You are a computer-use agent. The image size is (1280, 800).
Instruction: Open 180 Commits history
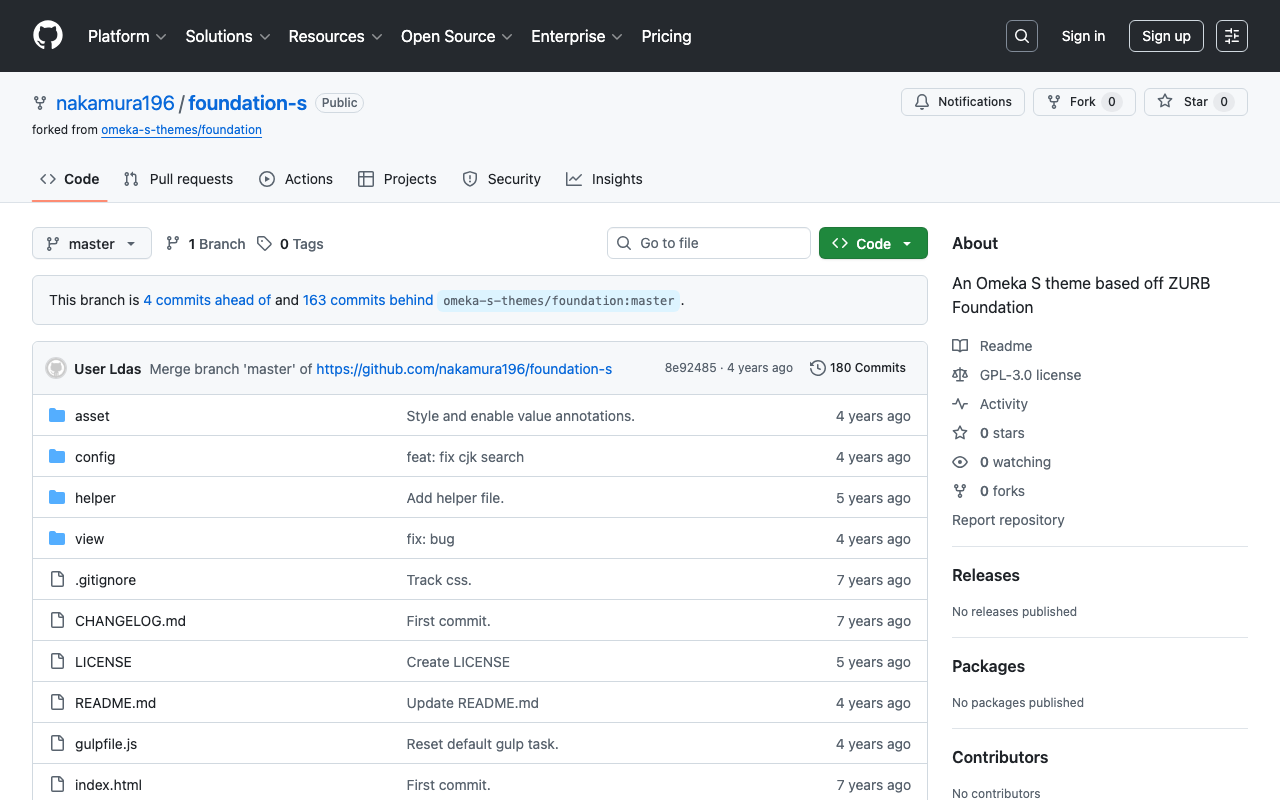[x=858, y=368]
